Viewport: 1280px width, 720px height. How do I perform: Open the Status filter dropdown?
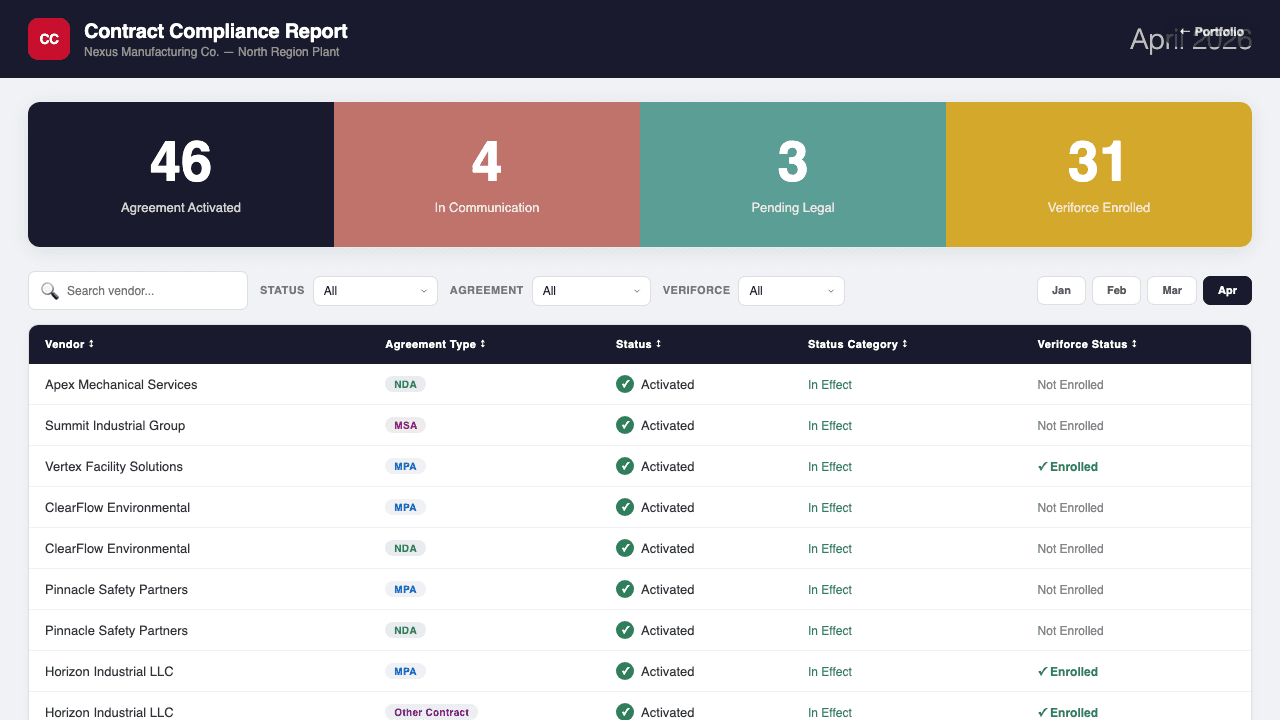[x=375, y=290]
